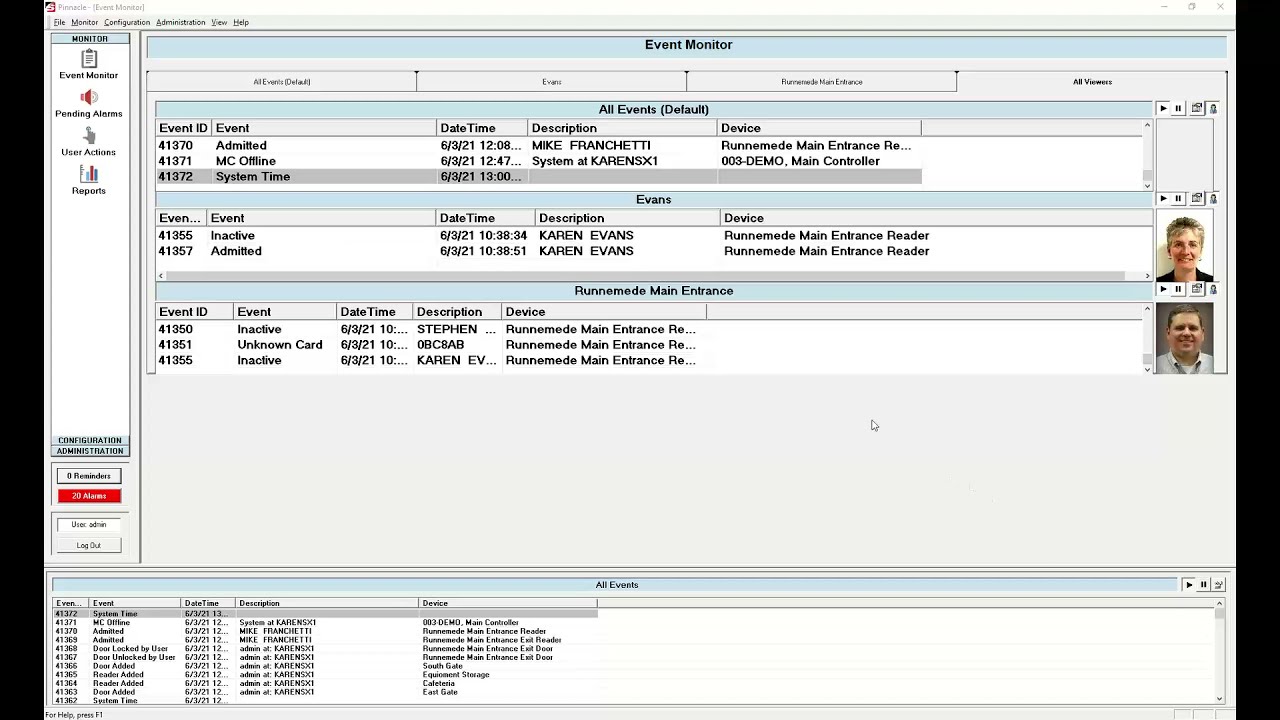
Task: Open the View menu
Action: [x=219, y=22]
